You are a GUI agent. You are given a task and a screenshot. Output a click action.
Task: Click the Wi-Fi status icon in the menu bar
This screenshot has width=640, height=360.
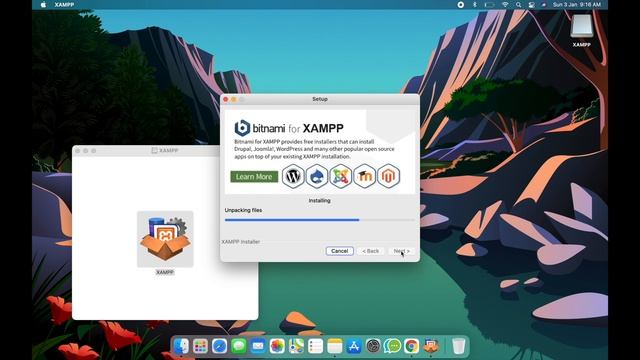pyautogui.click(x=505, y=4)
